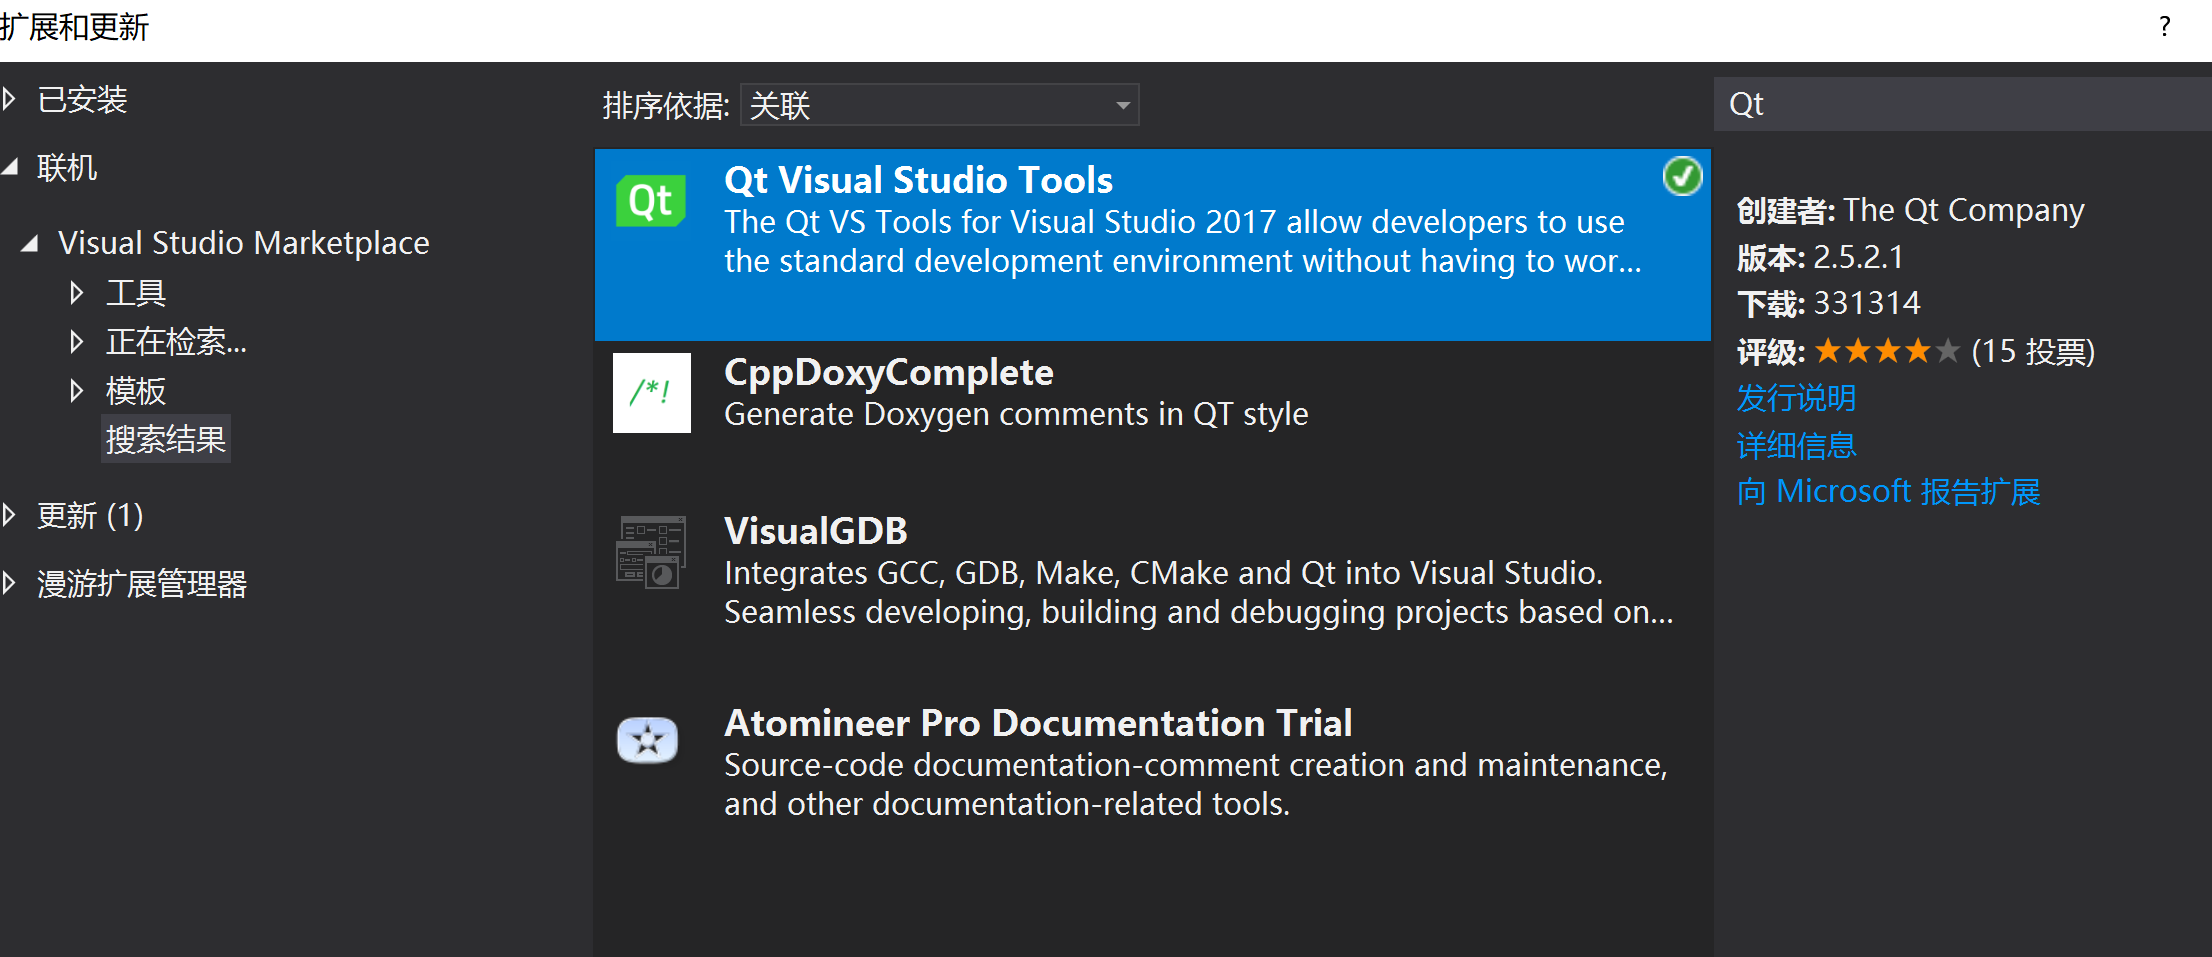Click the green installed checkmark icon
2212x957 pixels.
[x=1682, y=176]
